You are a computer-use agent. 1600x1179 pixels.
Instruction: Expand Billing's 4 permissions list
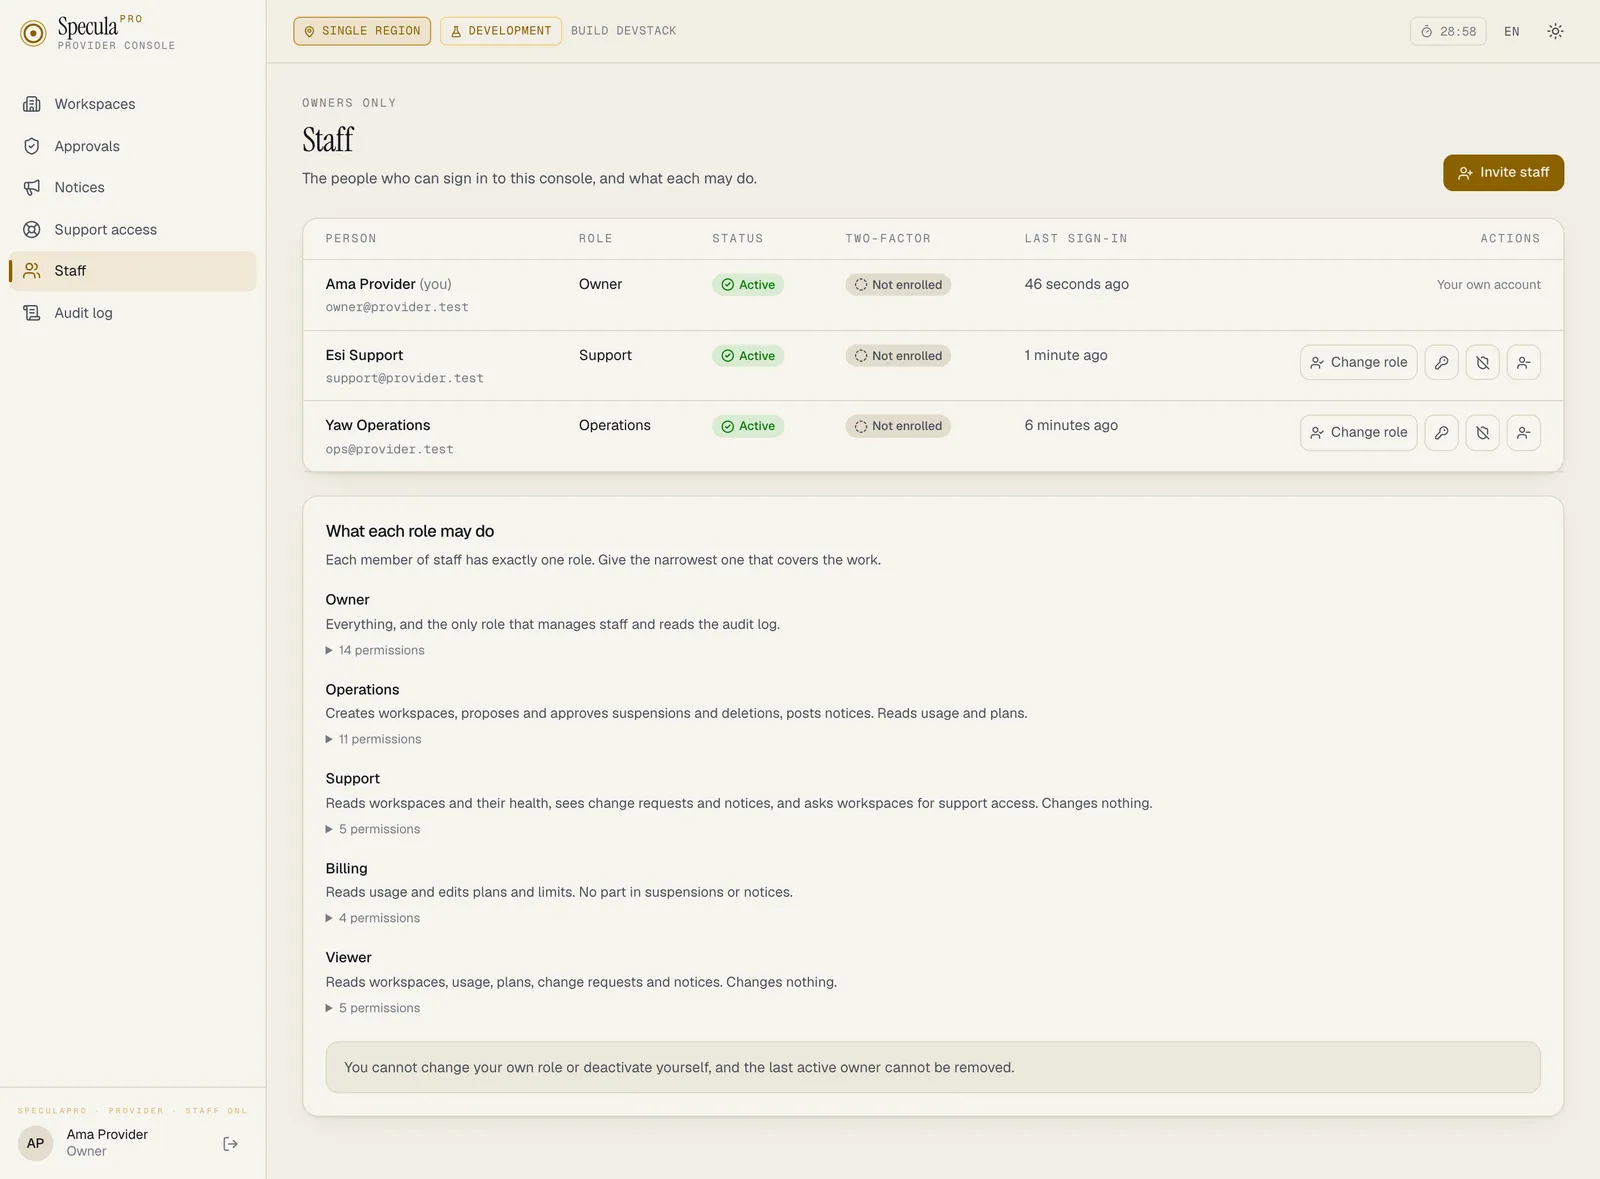pos(373,918)
